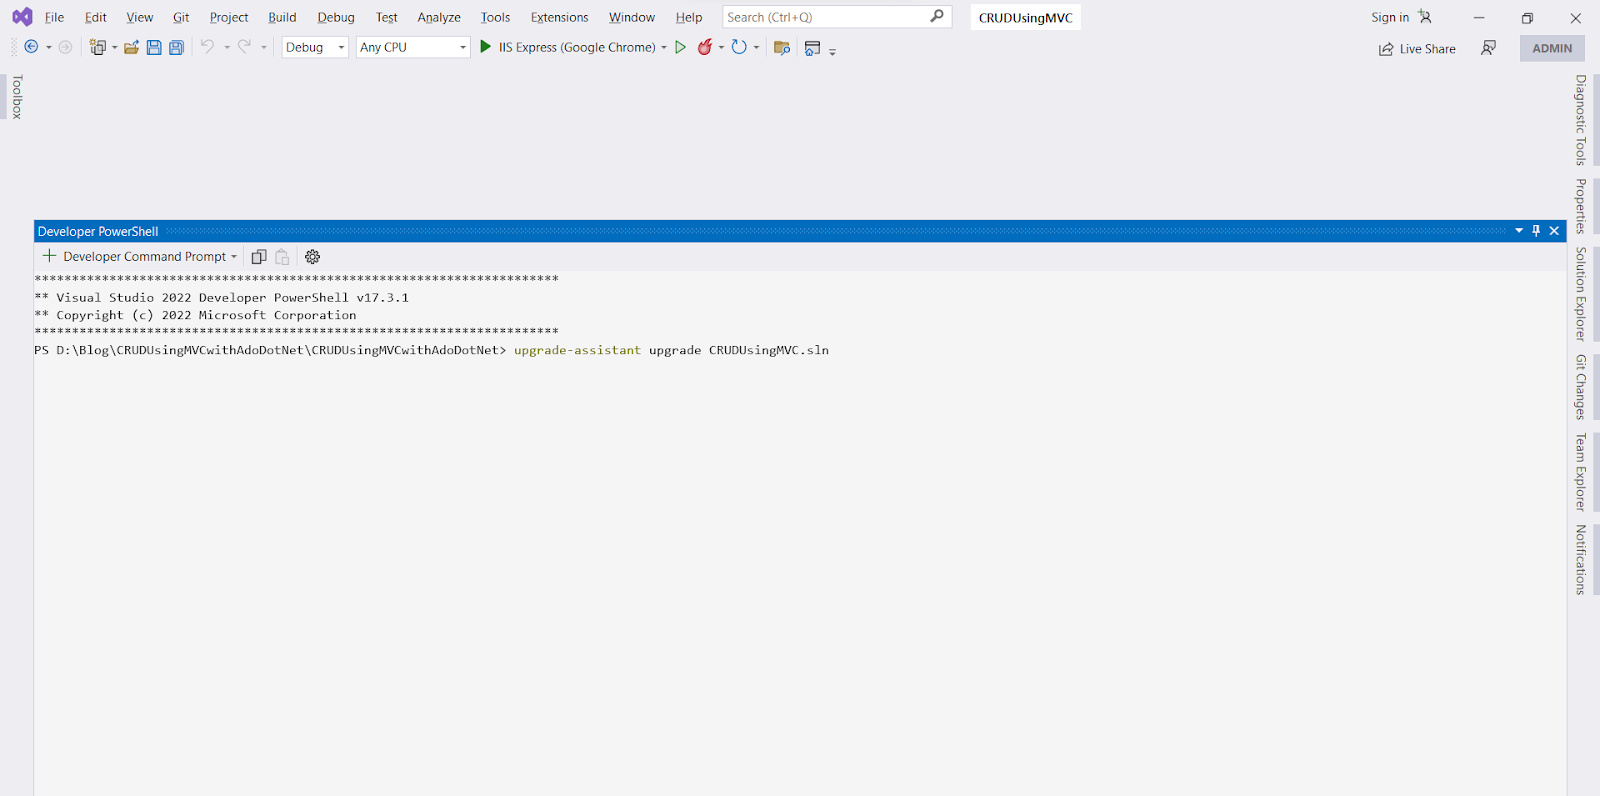Click the Search (Ctrl+Q) box
This screenshot has width=1600, height=796.
pos(837,17)
